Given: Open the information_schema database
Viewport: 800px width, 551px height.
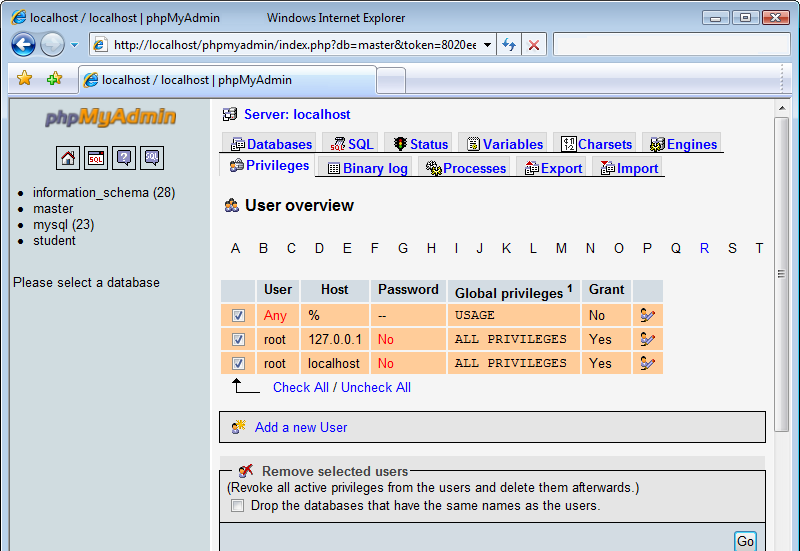Looking at the screenshot, I should [104, 192].
